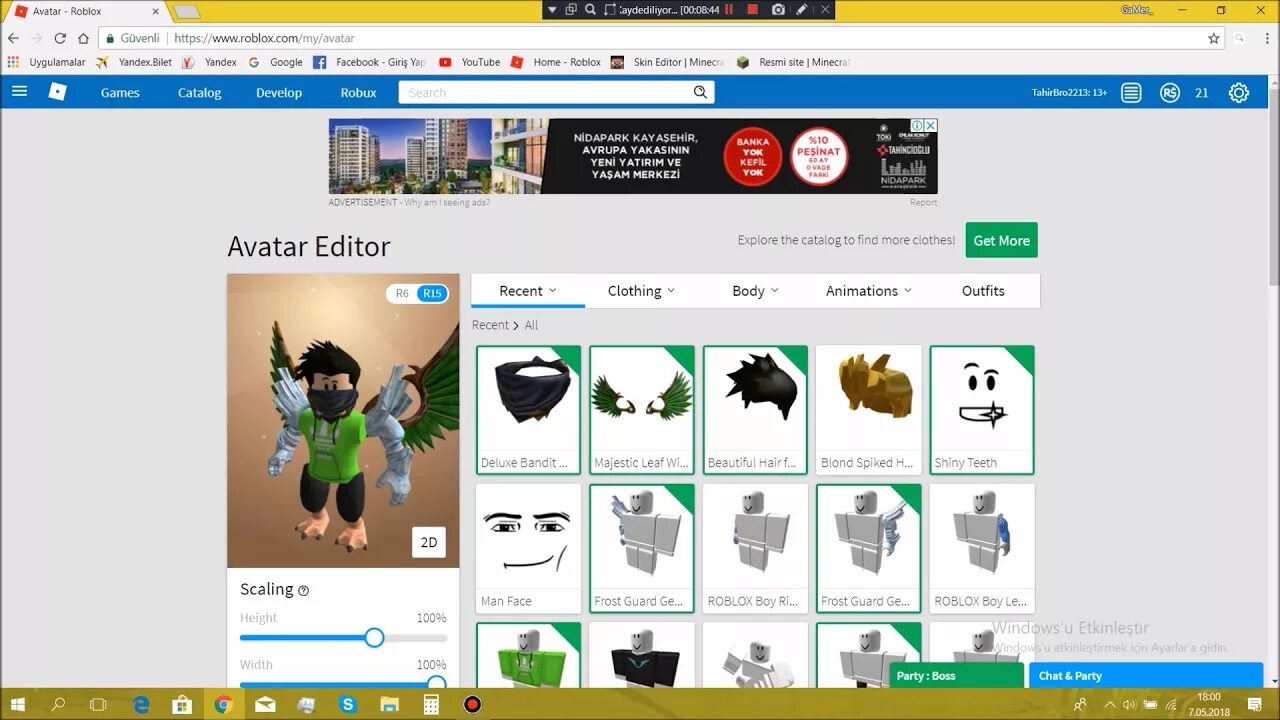
Task: Open the Roblox news feed icon
Action: pos(1131,93)
